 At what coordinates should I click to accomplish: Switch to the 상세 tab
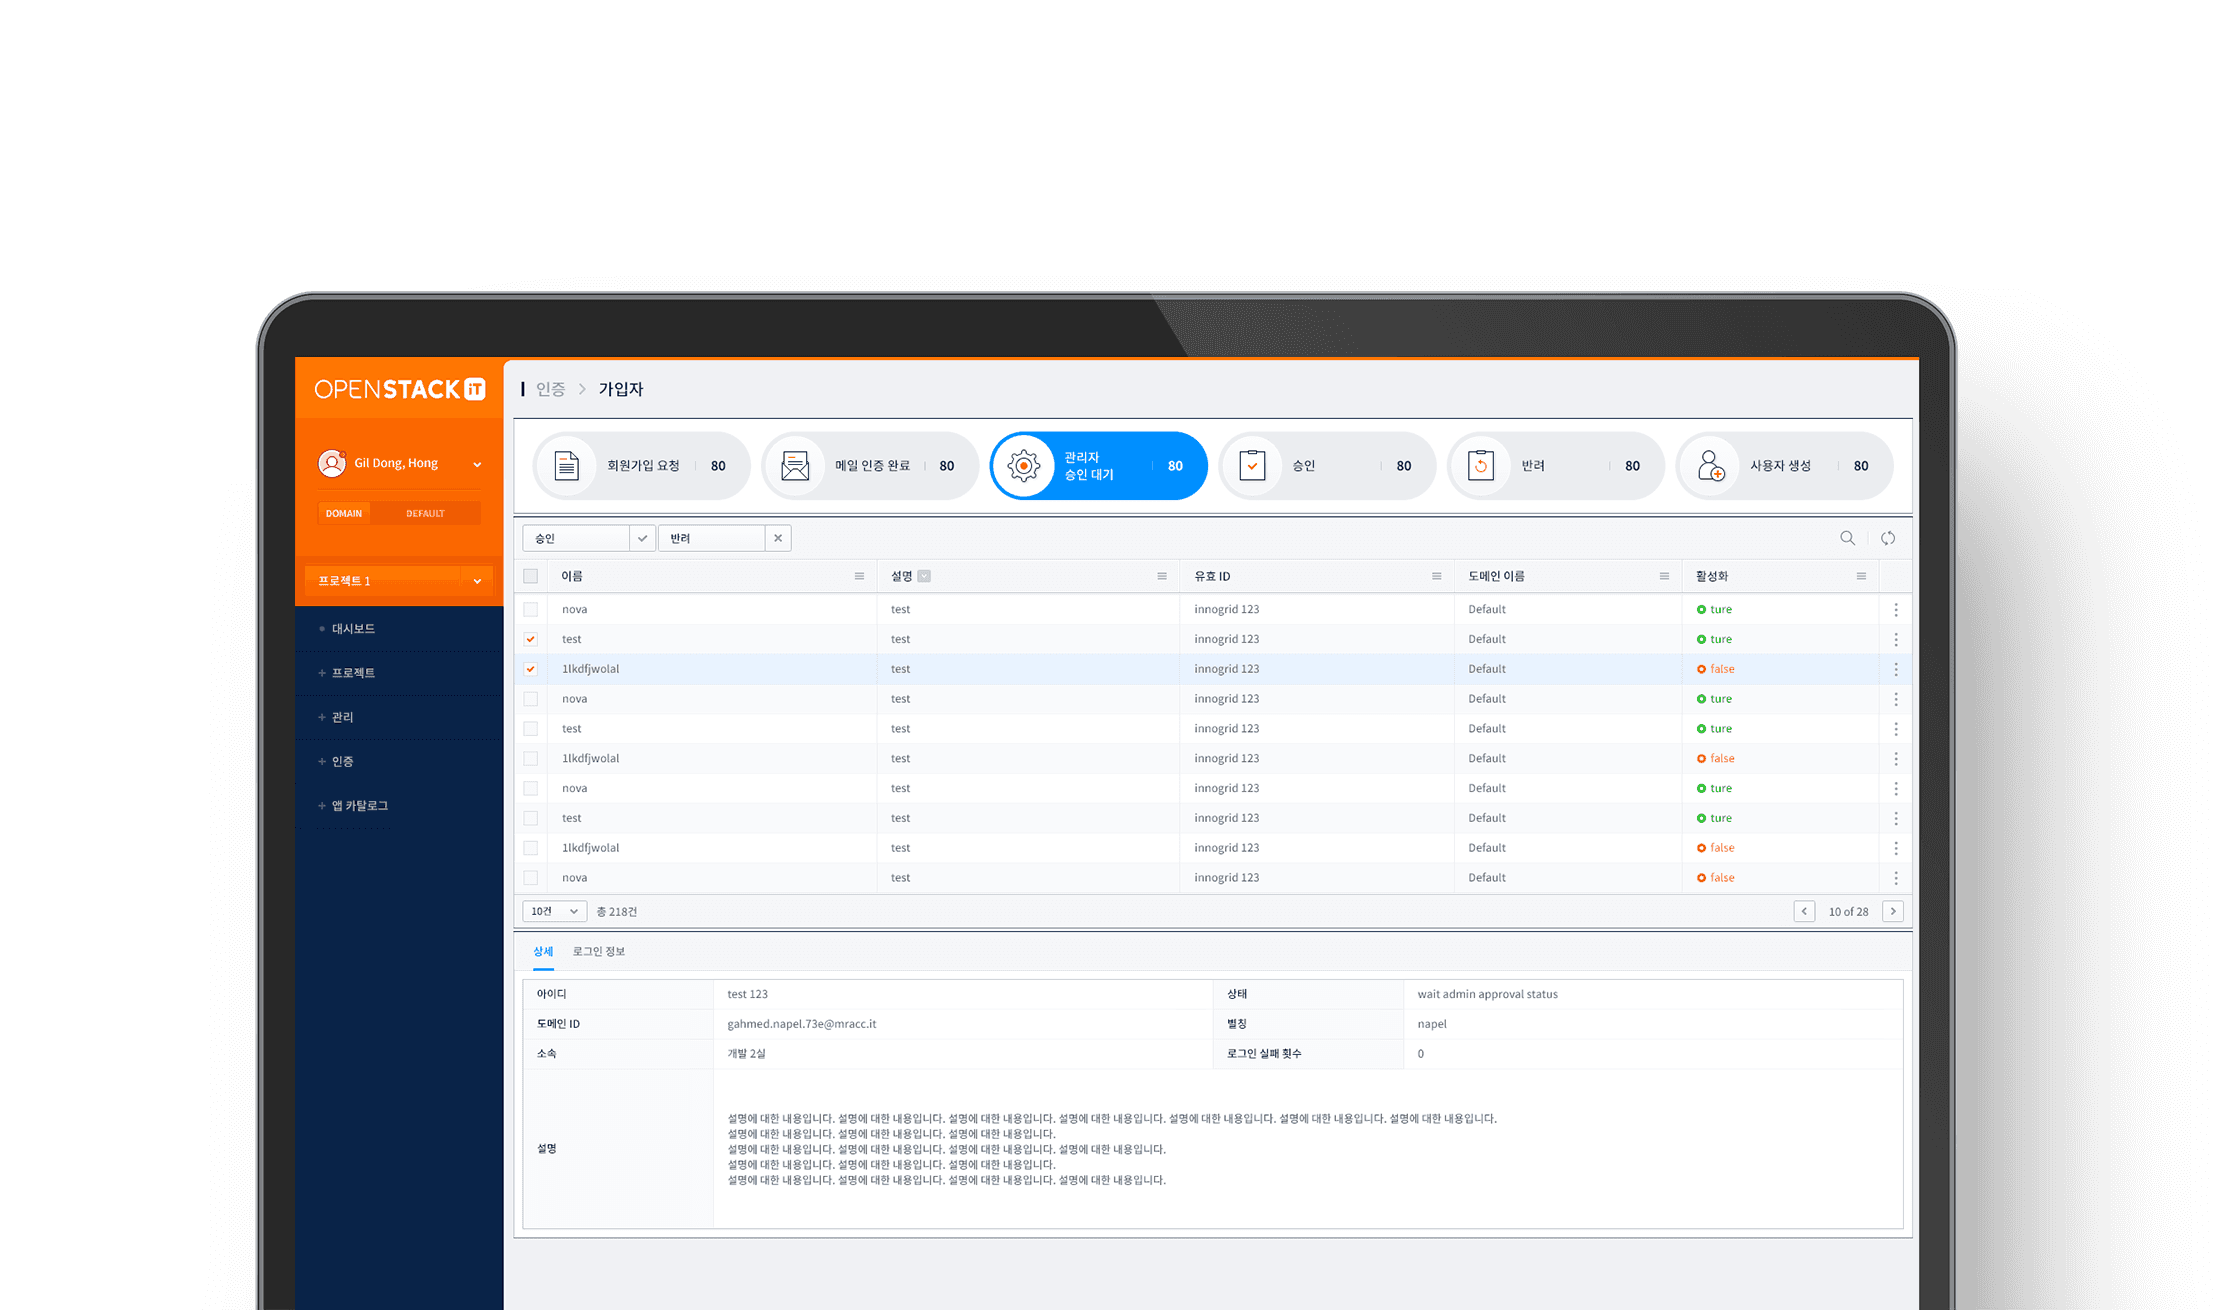tap(543, 951)
